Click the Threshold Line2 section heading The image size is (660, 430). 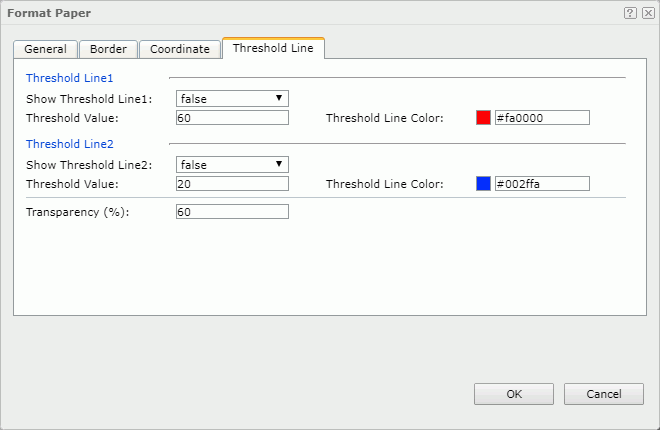pyautogui.click(x=69, y=144)
